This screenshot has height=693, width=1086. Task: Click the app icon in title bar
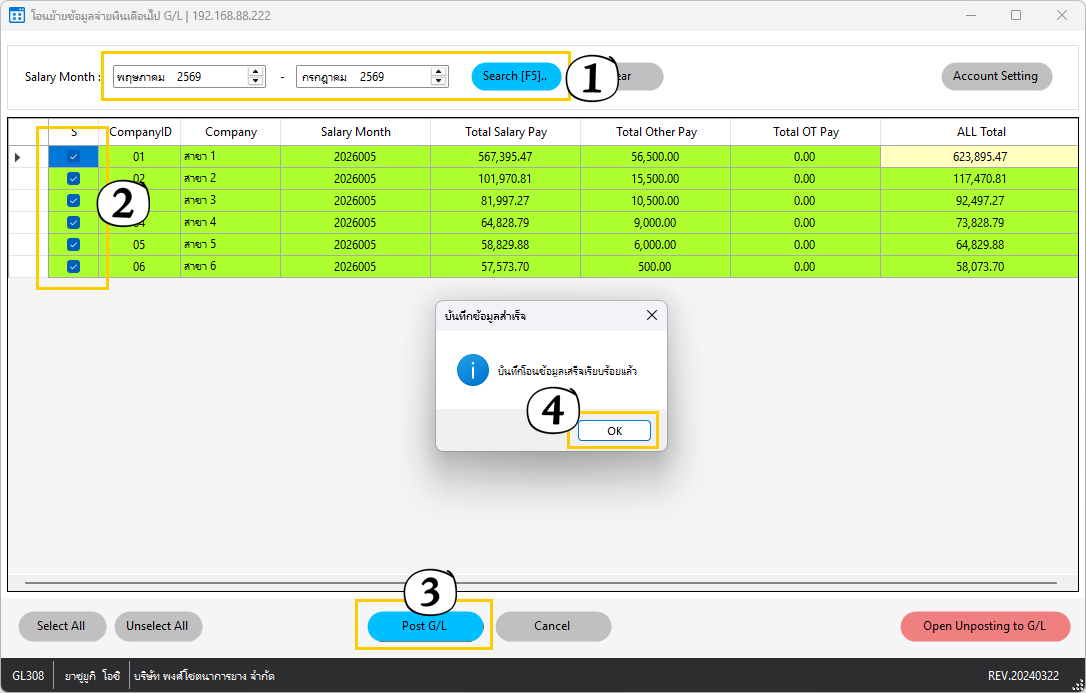coord(17,15)
